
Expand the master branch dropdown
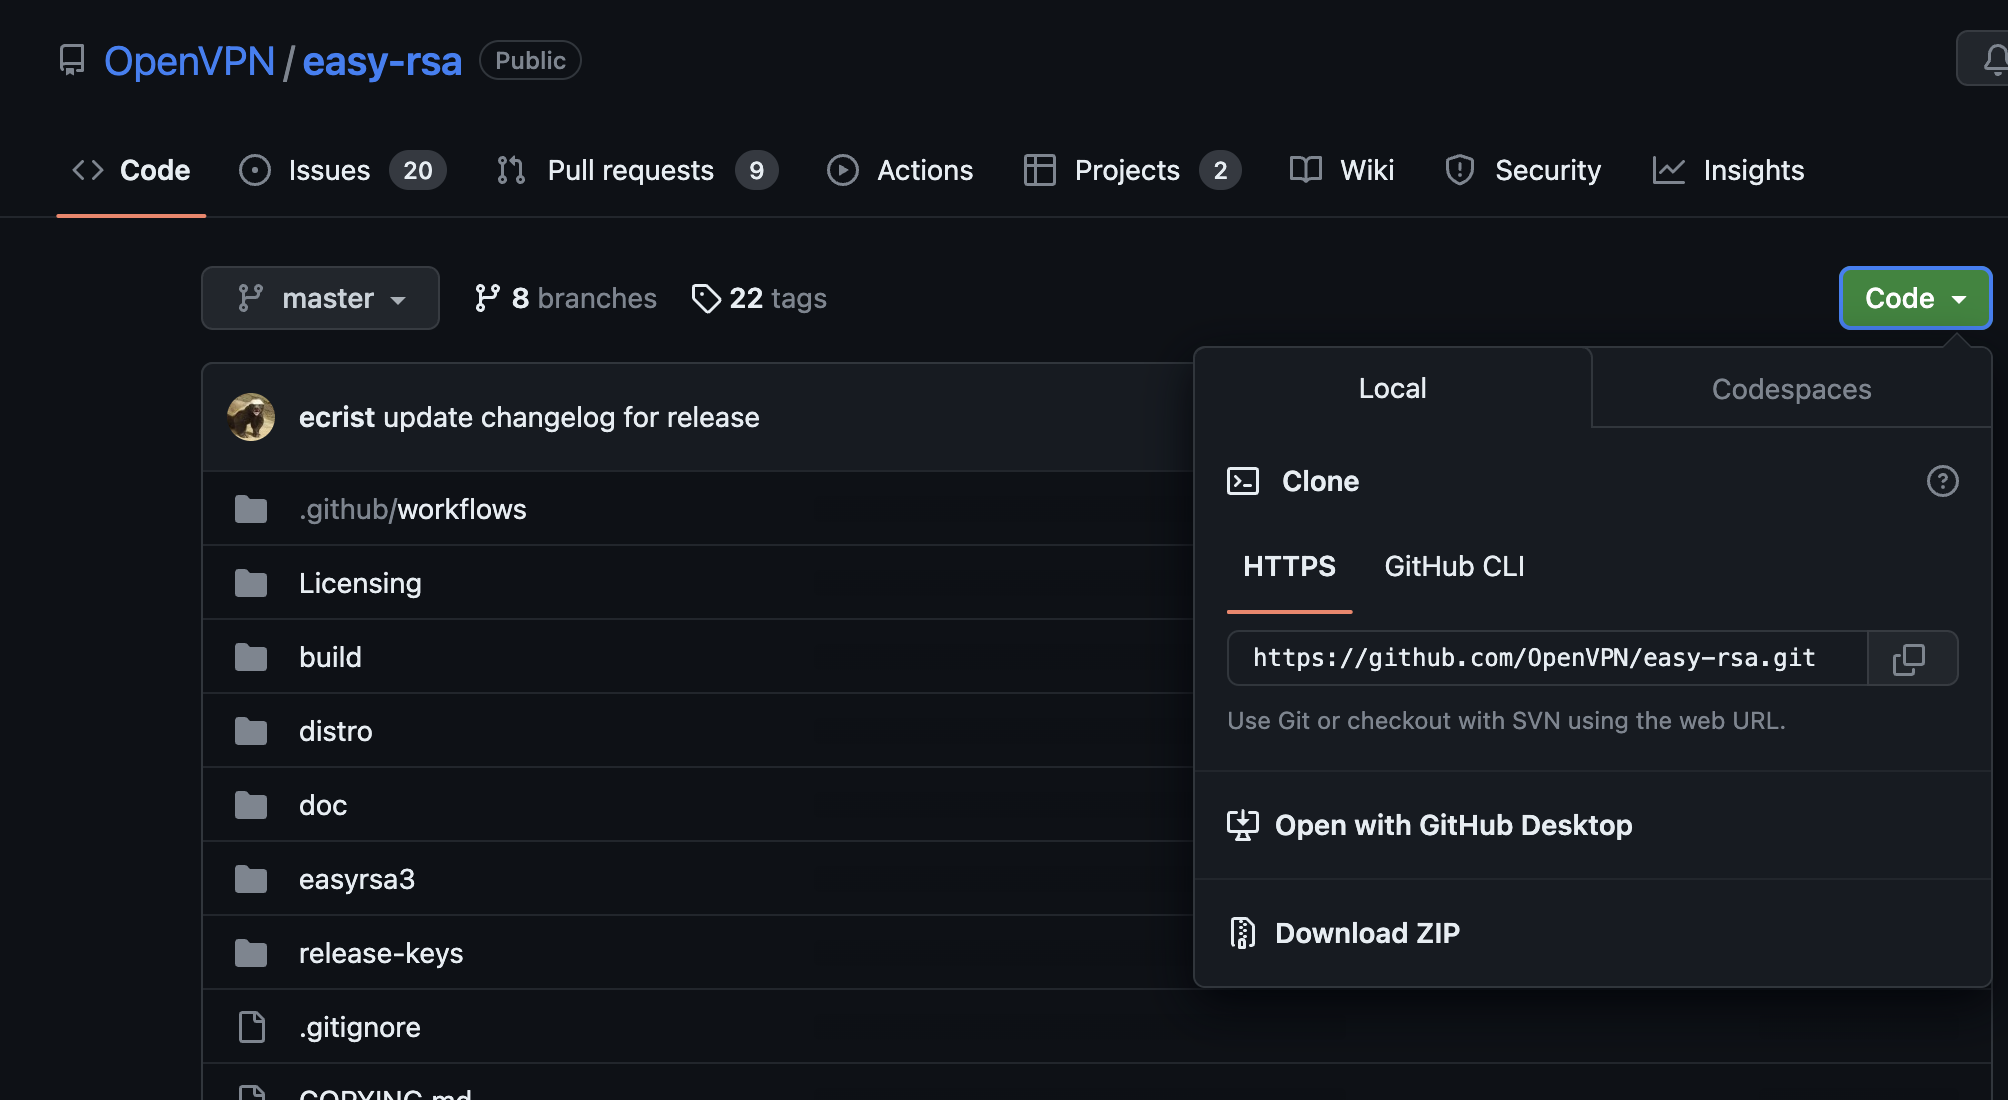click(x=320, y=298)
